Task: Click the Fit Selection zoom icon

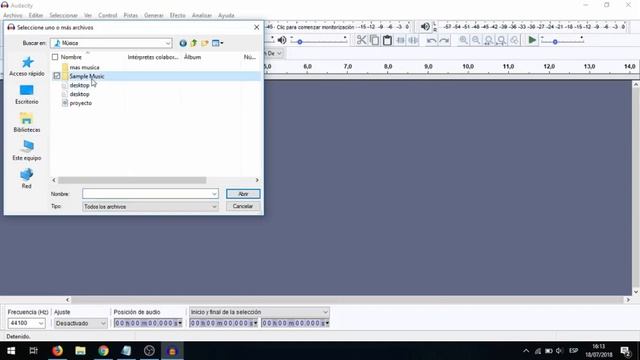Action: (x=489, y=40)
